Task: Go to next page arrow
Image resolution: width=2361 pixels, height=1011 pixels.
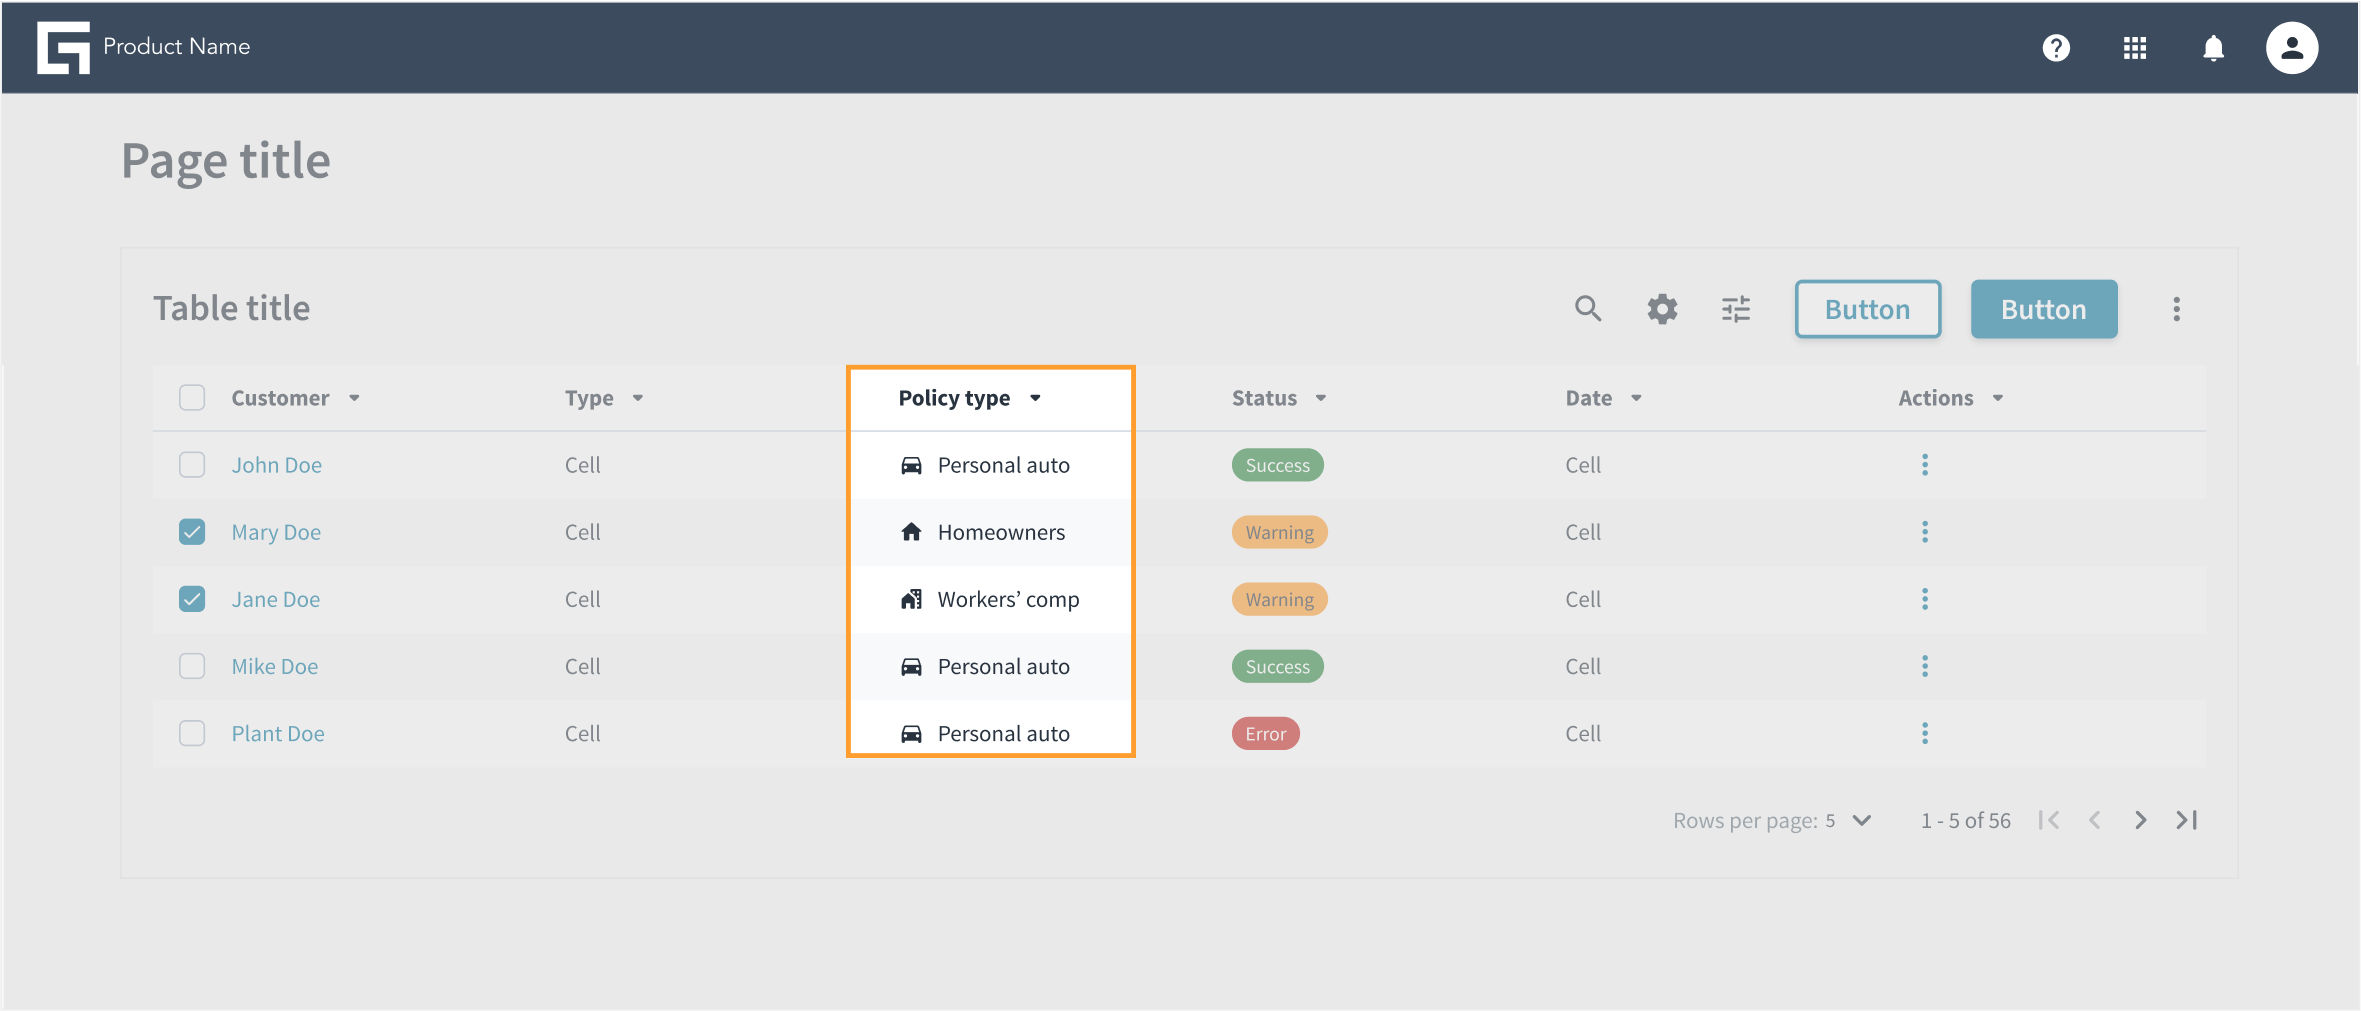Action: [x=2140, y=820]
